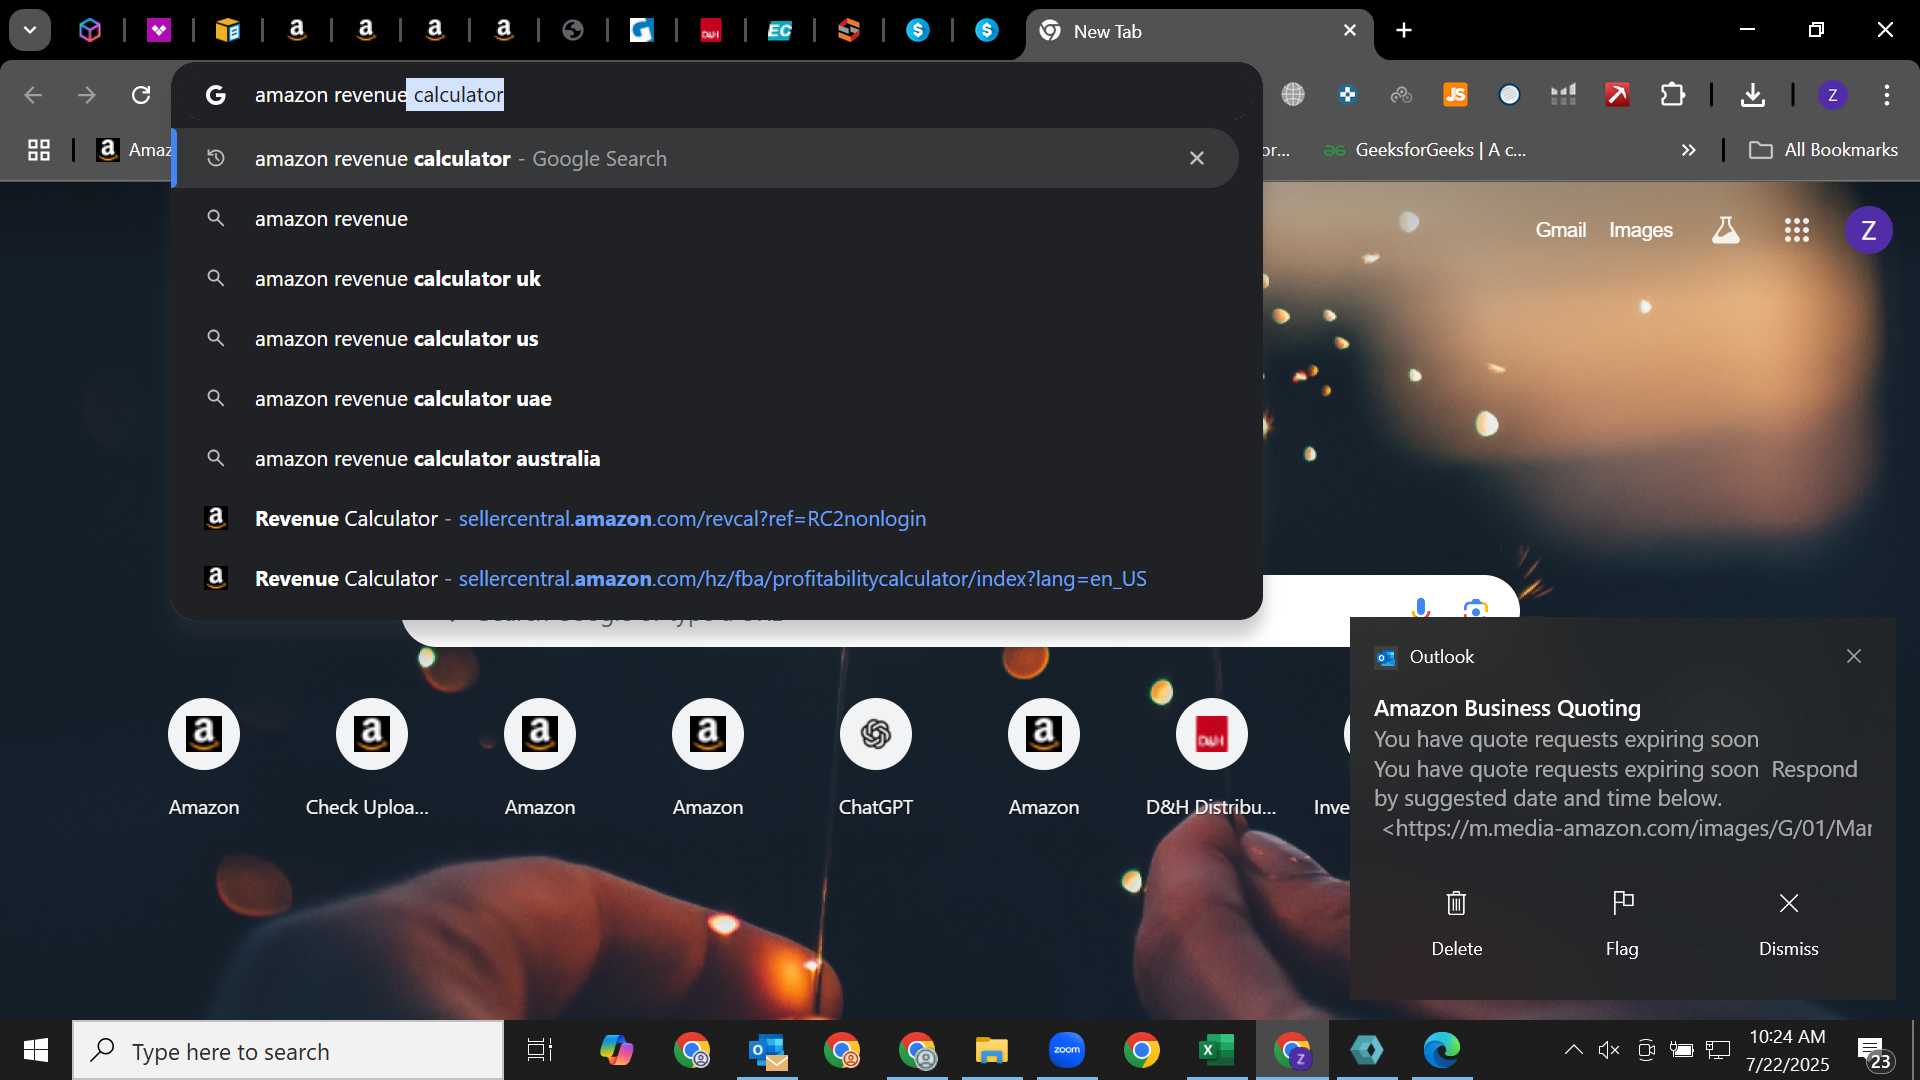
Task: Show hidden system tray icons
Action: point(1573,1050)
